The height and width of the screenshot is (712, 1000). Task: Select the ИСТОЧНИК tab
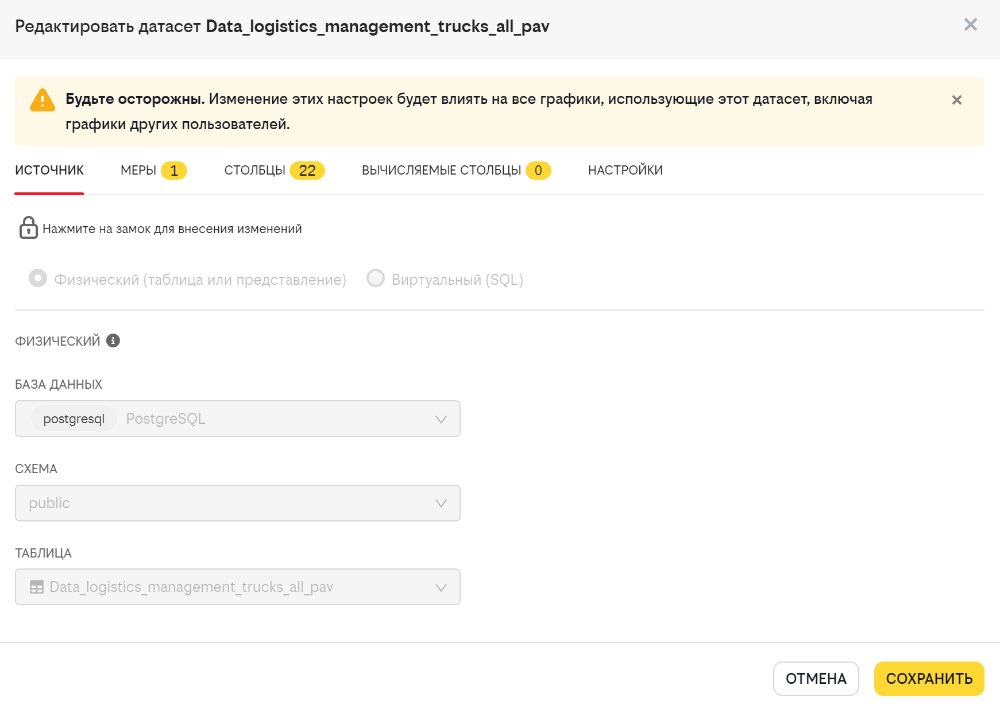coord(49,170)
